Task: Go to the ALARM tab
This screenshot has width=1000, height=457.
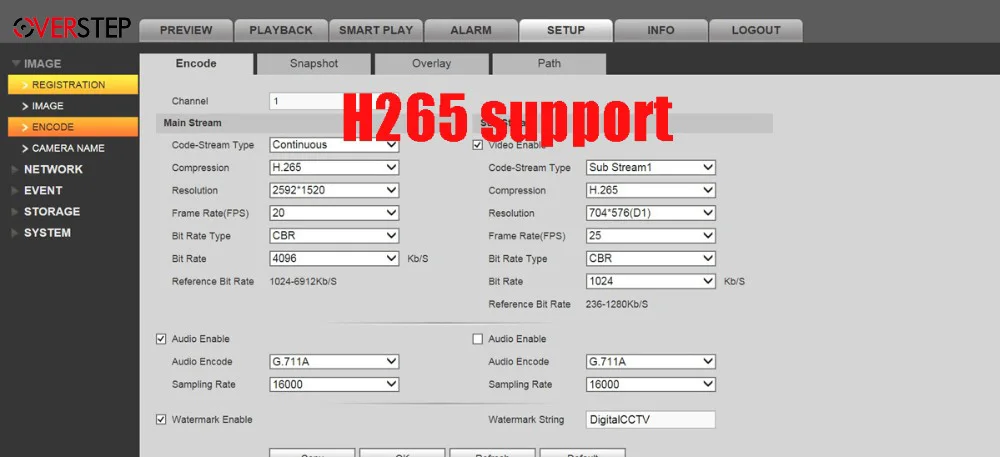Action: point(471,30)
